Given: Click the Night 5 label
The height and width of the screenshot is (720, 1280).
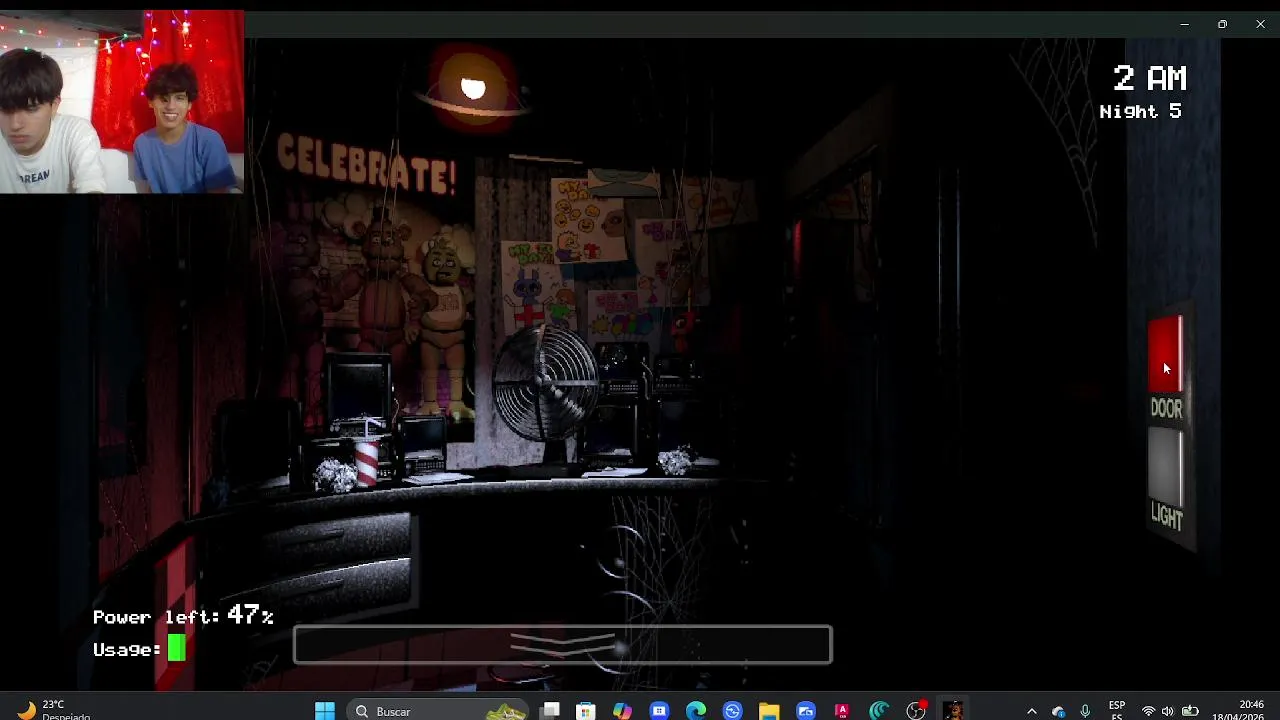Looking at the screenshot, I should 1141,111.
